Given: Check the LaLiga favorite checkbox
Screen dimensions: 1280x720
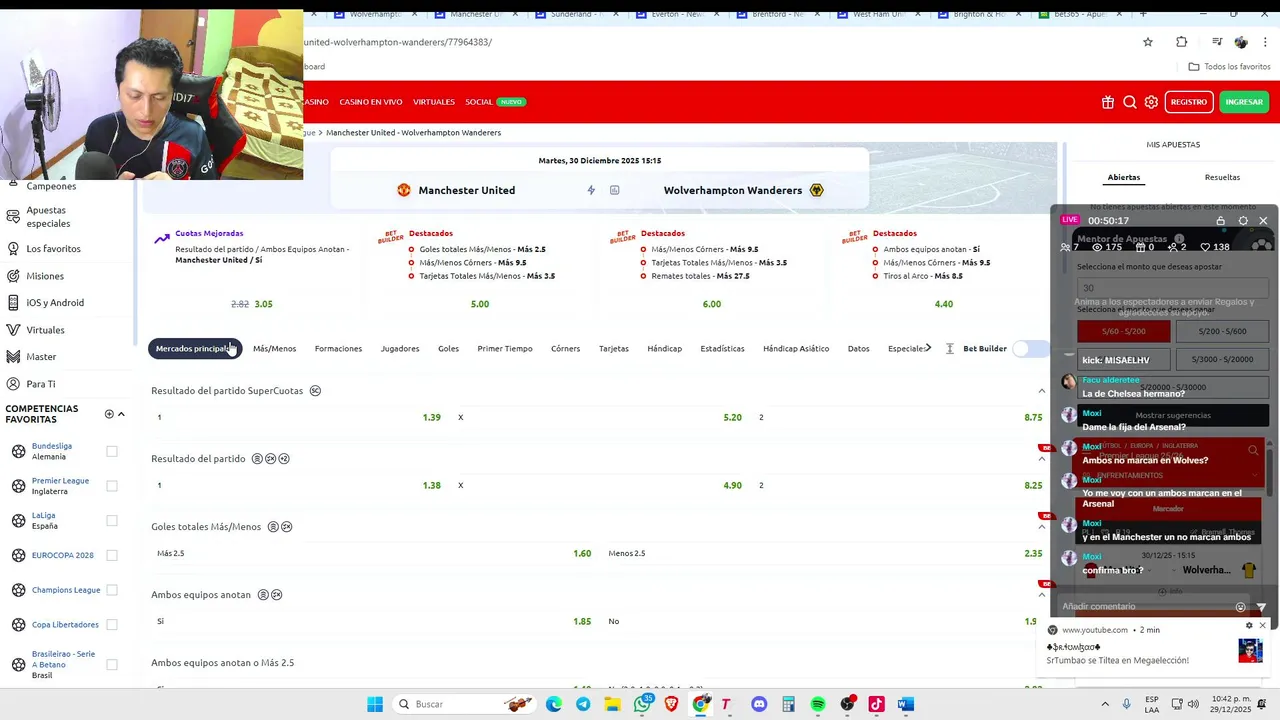Looking at the screenshot, I should tap(112, 521).
